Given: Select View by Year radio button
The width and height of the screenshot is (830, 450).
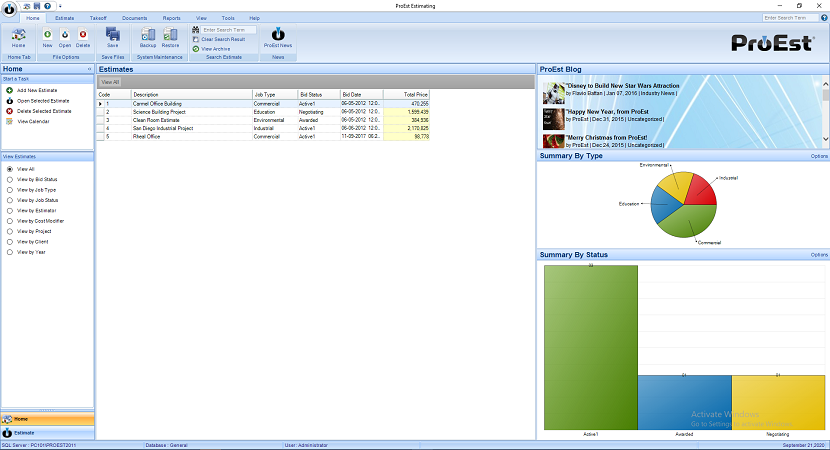Looking at the screenshot, I should pos(10,252).
